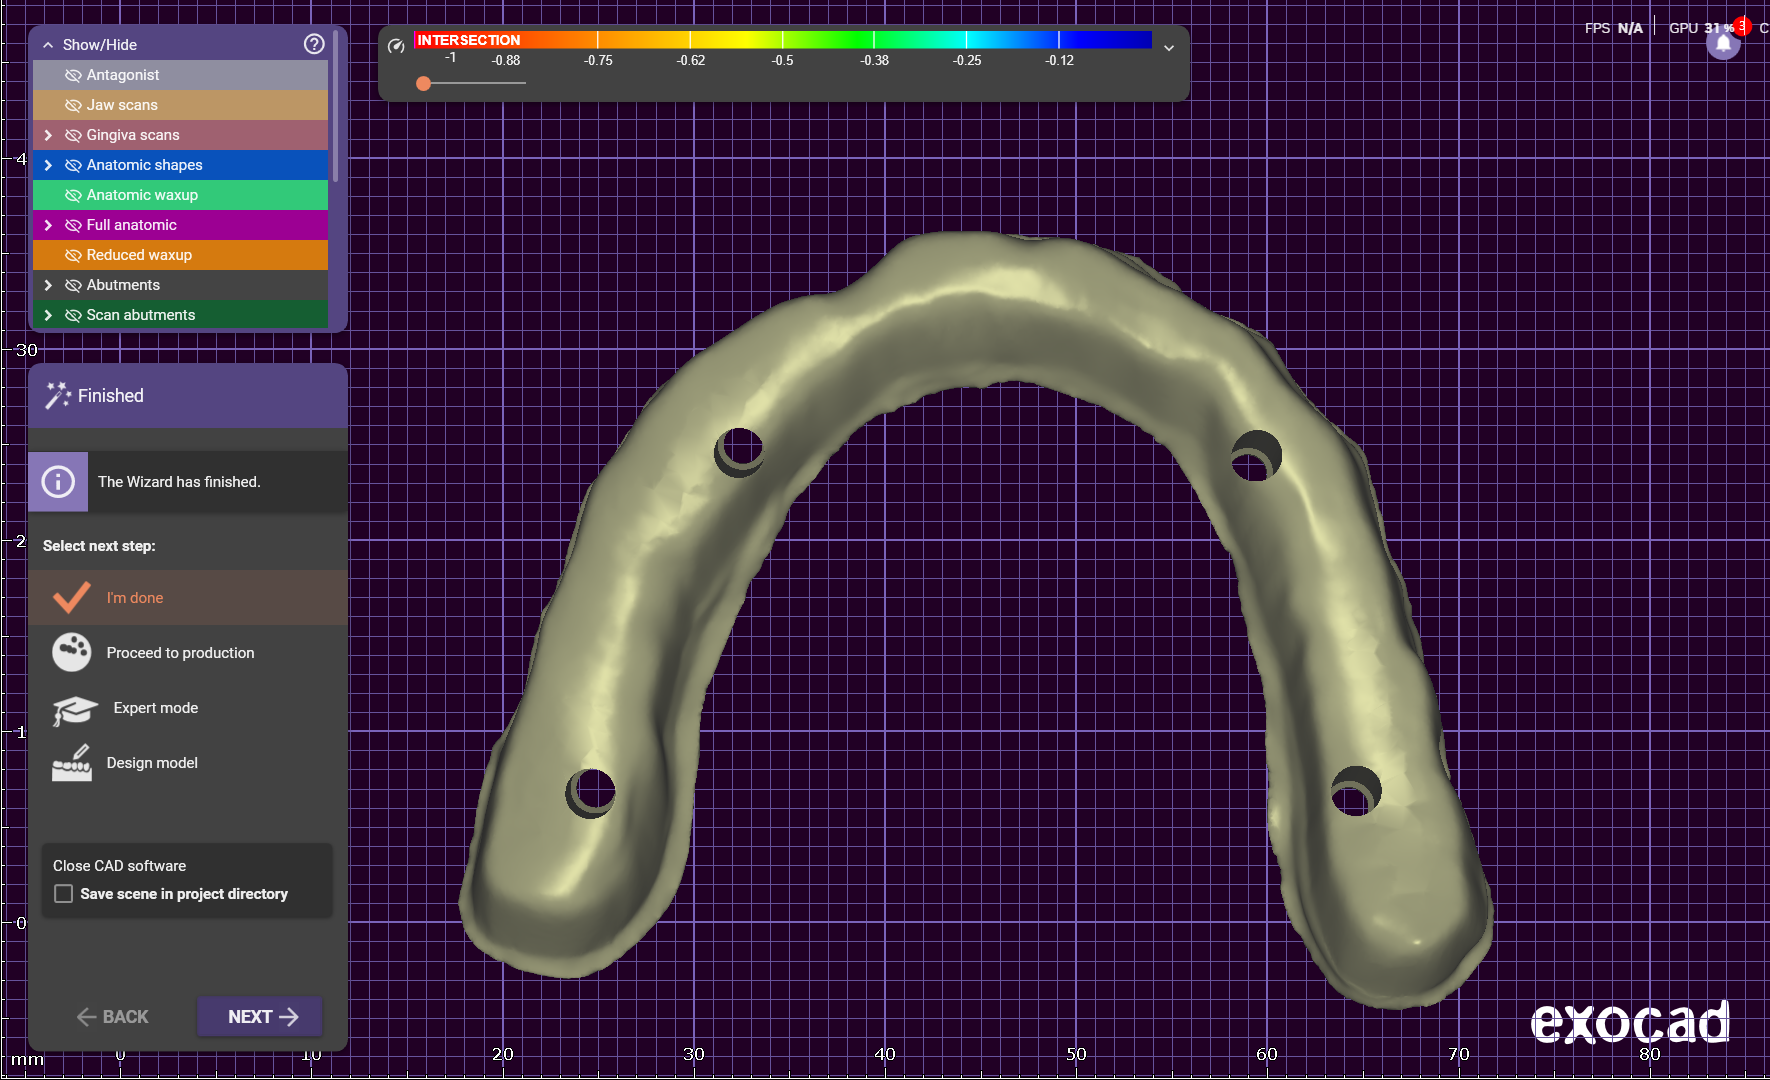This screenshot has width=1770, height=1080.
Task: Select the Reduced waxup entry
Action: tap(139, 255)
